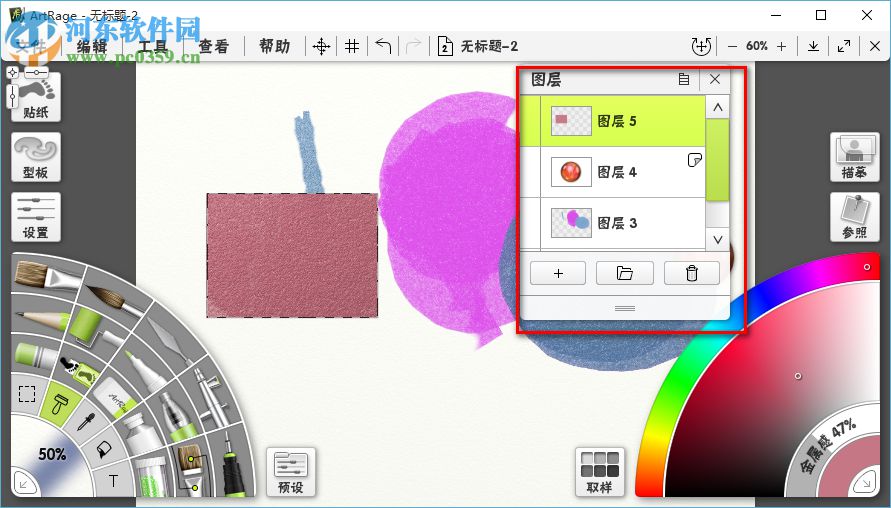Add a layer group with folder button
This screenshot has height=508, width=891.
624,273
